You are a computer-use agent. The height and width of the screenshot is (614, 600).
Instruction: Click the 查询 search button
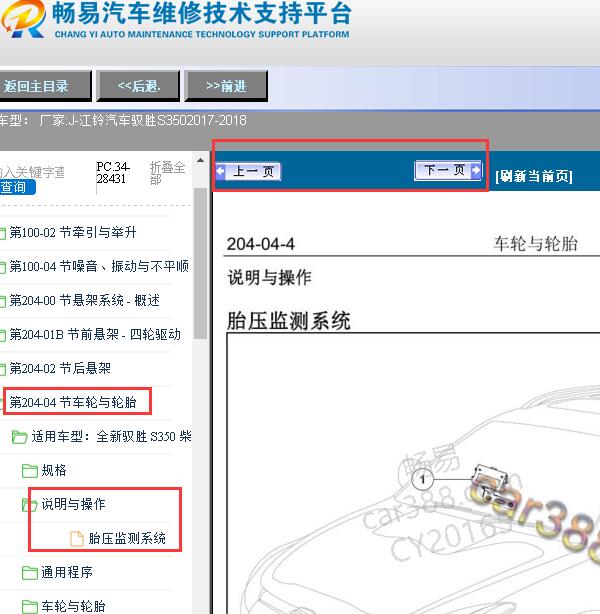coord(17,187)
